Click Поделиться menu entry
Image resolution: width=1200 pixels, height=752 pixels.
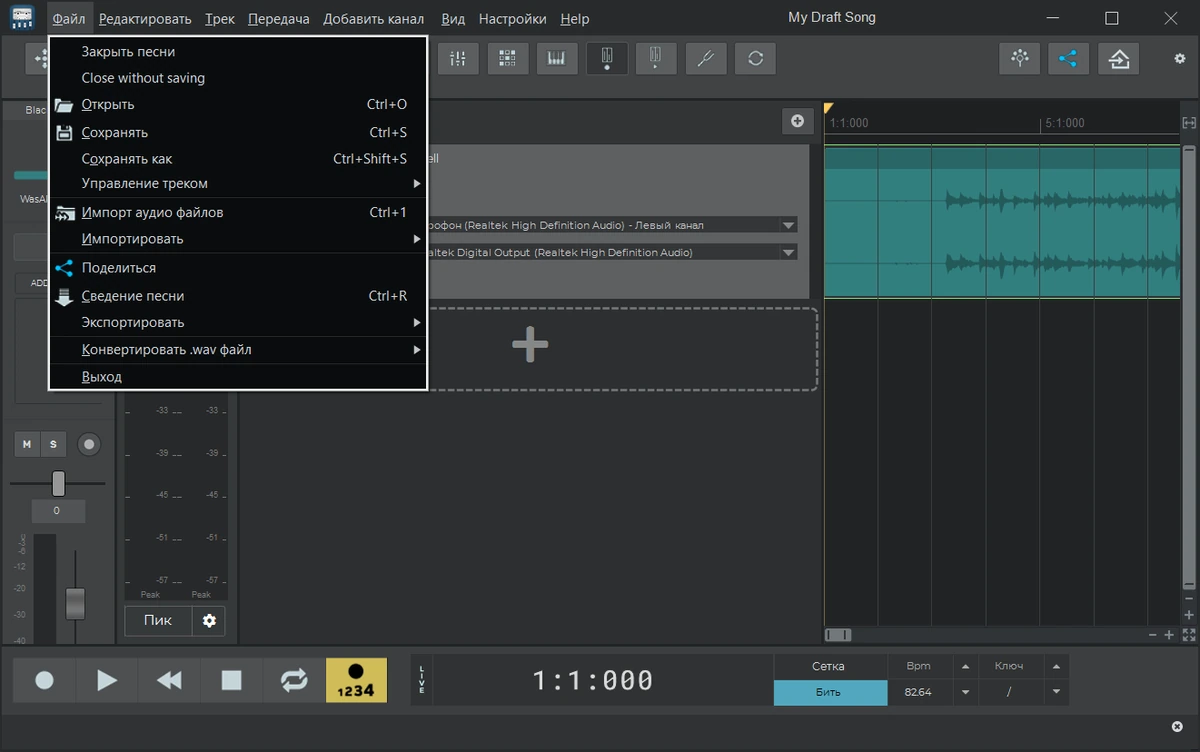tap(238, 268)
